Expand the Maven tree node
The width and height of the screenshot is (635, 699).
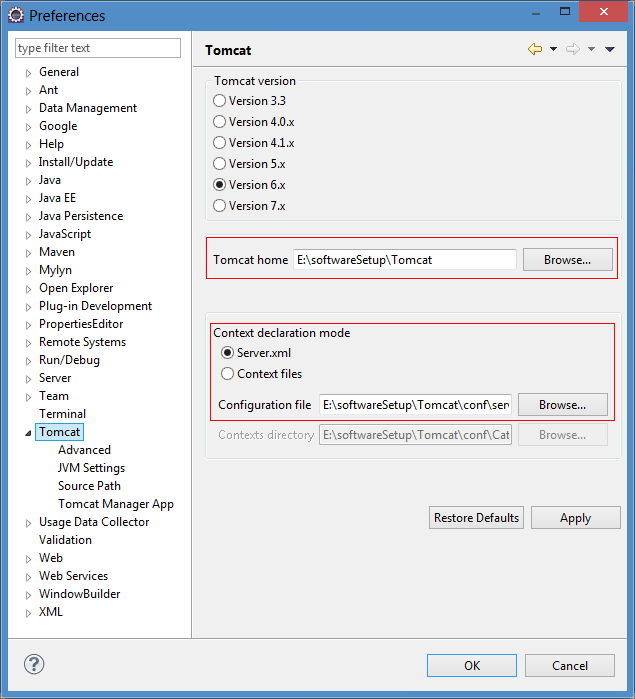29,253
